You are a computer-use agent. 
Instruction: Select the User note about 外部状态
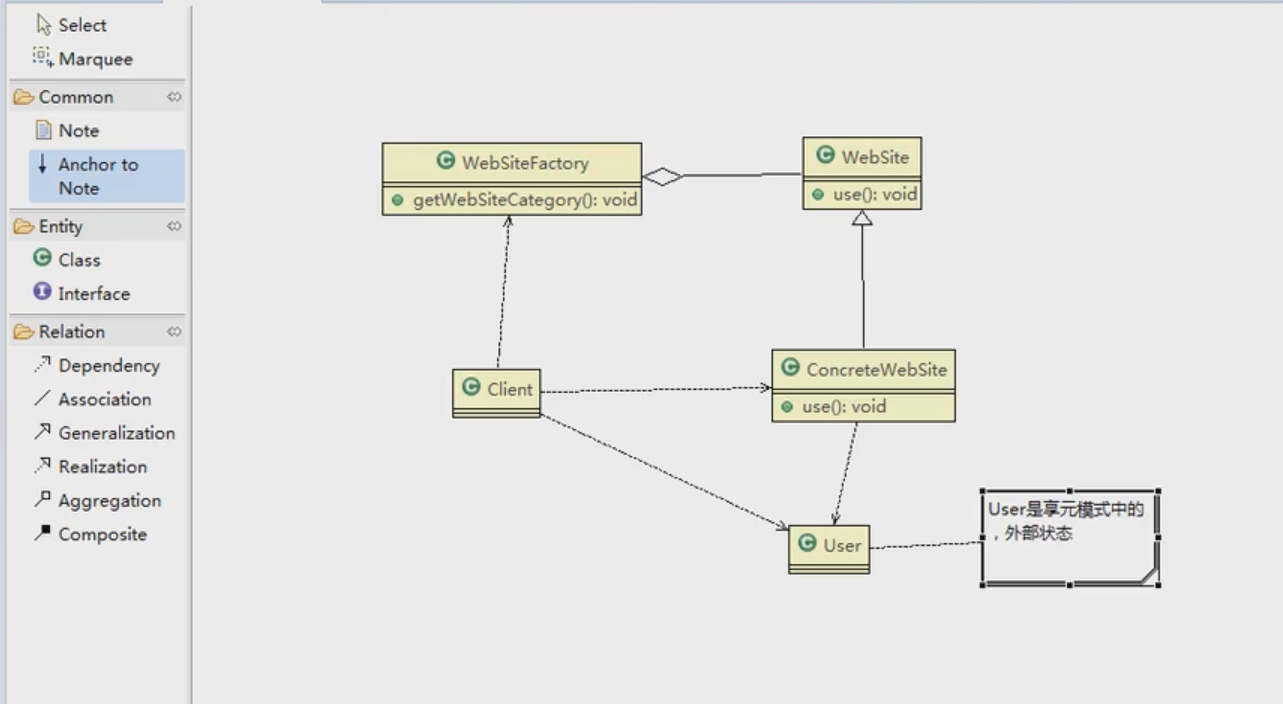pos(1070,538)
